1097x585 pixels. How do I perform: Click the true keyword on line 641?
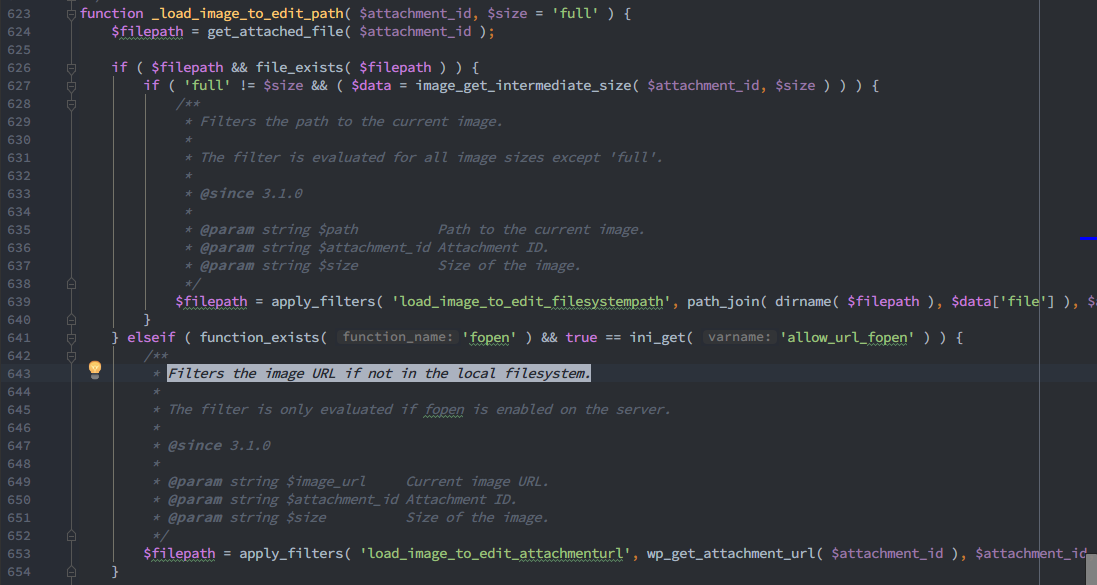coord(581,337)
